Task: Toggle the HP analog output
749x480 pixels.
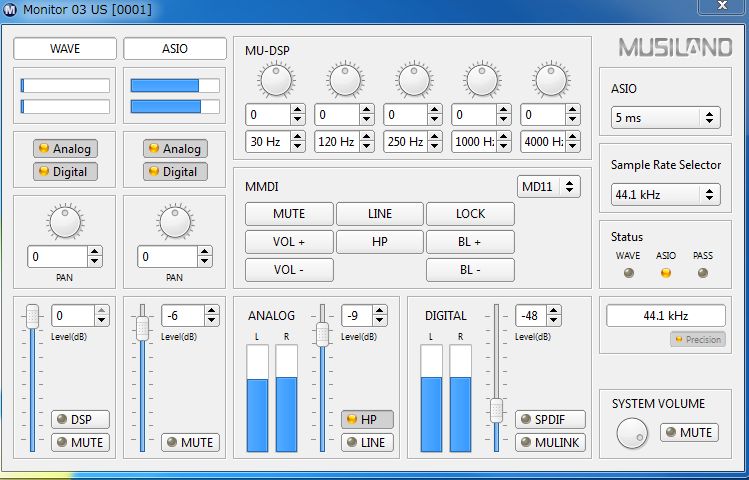Action: pyautogui.click(x=367, y=419)
